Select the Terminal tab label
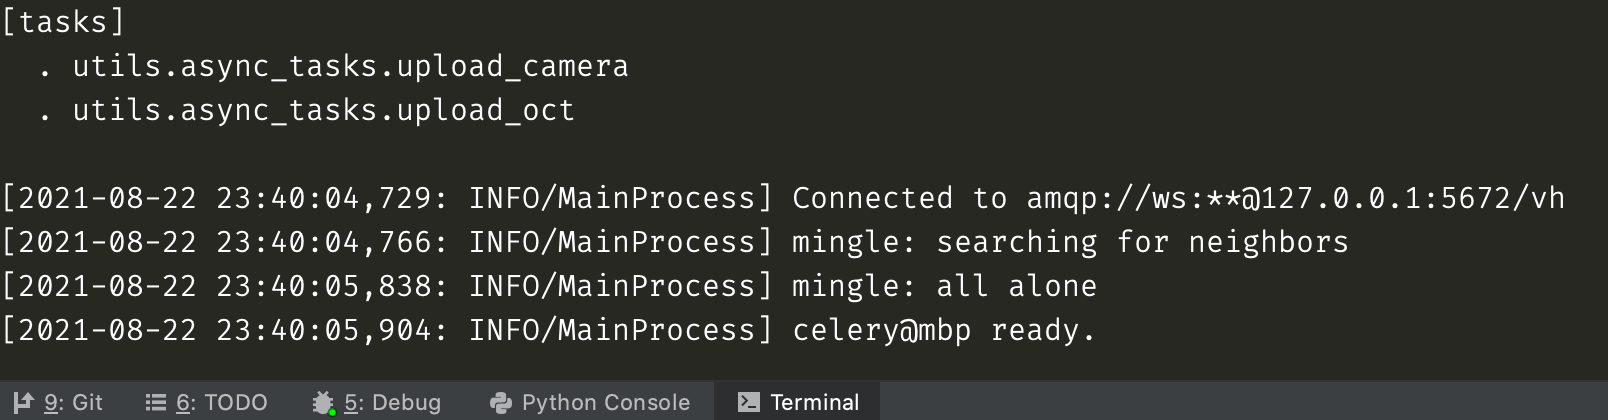Viewport: 1608px width, 420px height. (x=815, y=402)
